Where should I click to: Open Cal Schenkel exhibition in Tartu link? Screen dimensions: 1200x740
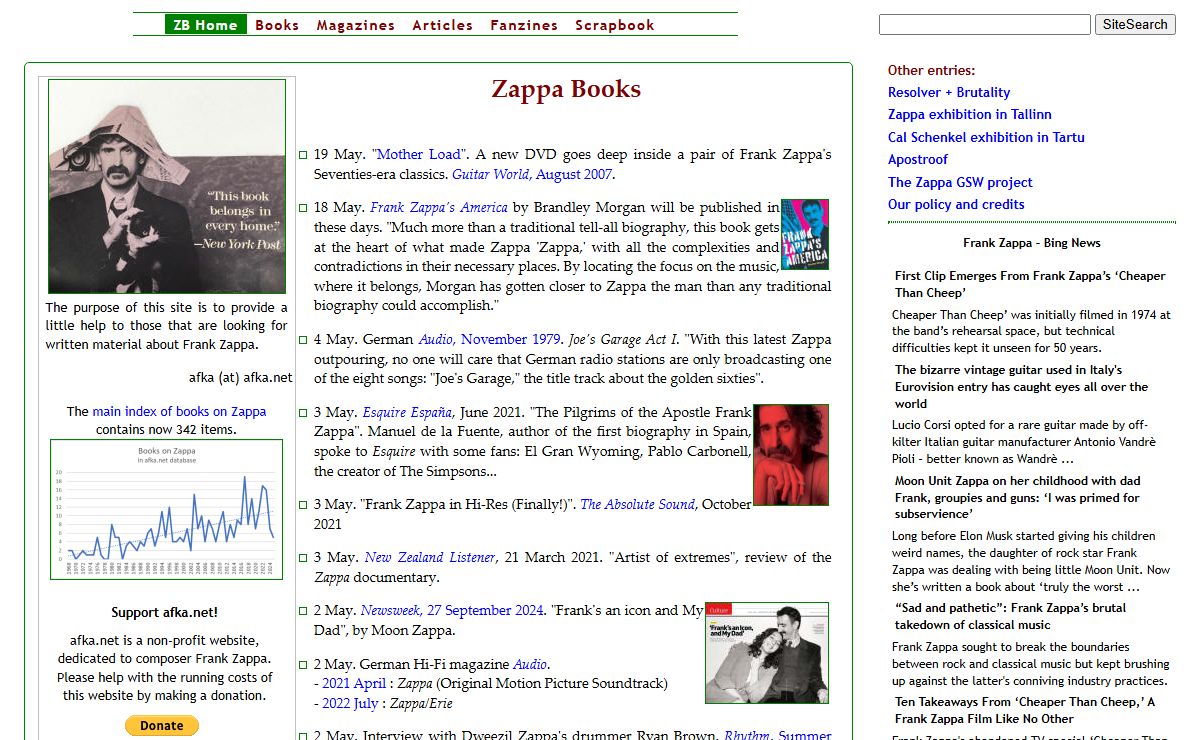pyautogui.click(x=986, y=137)
